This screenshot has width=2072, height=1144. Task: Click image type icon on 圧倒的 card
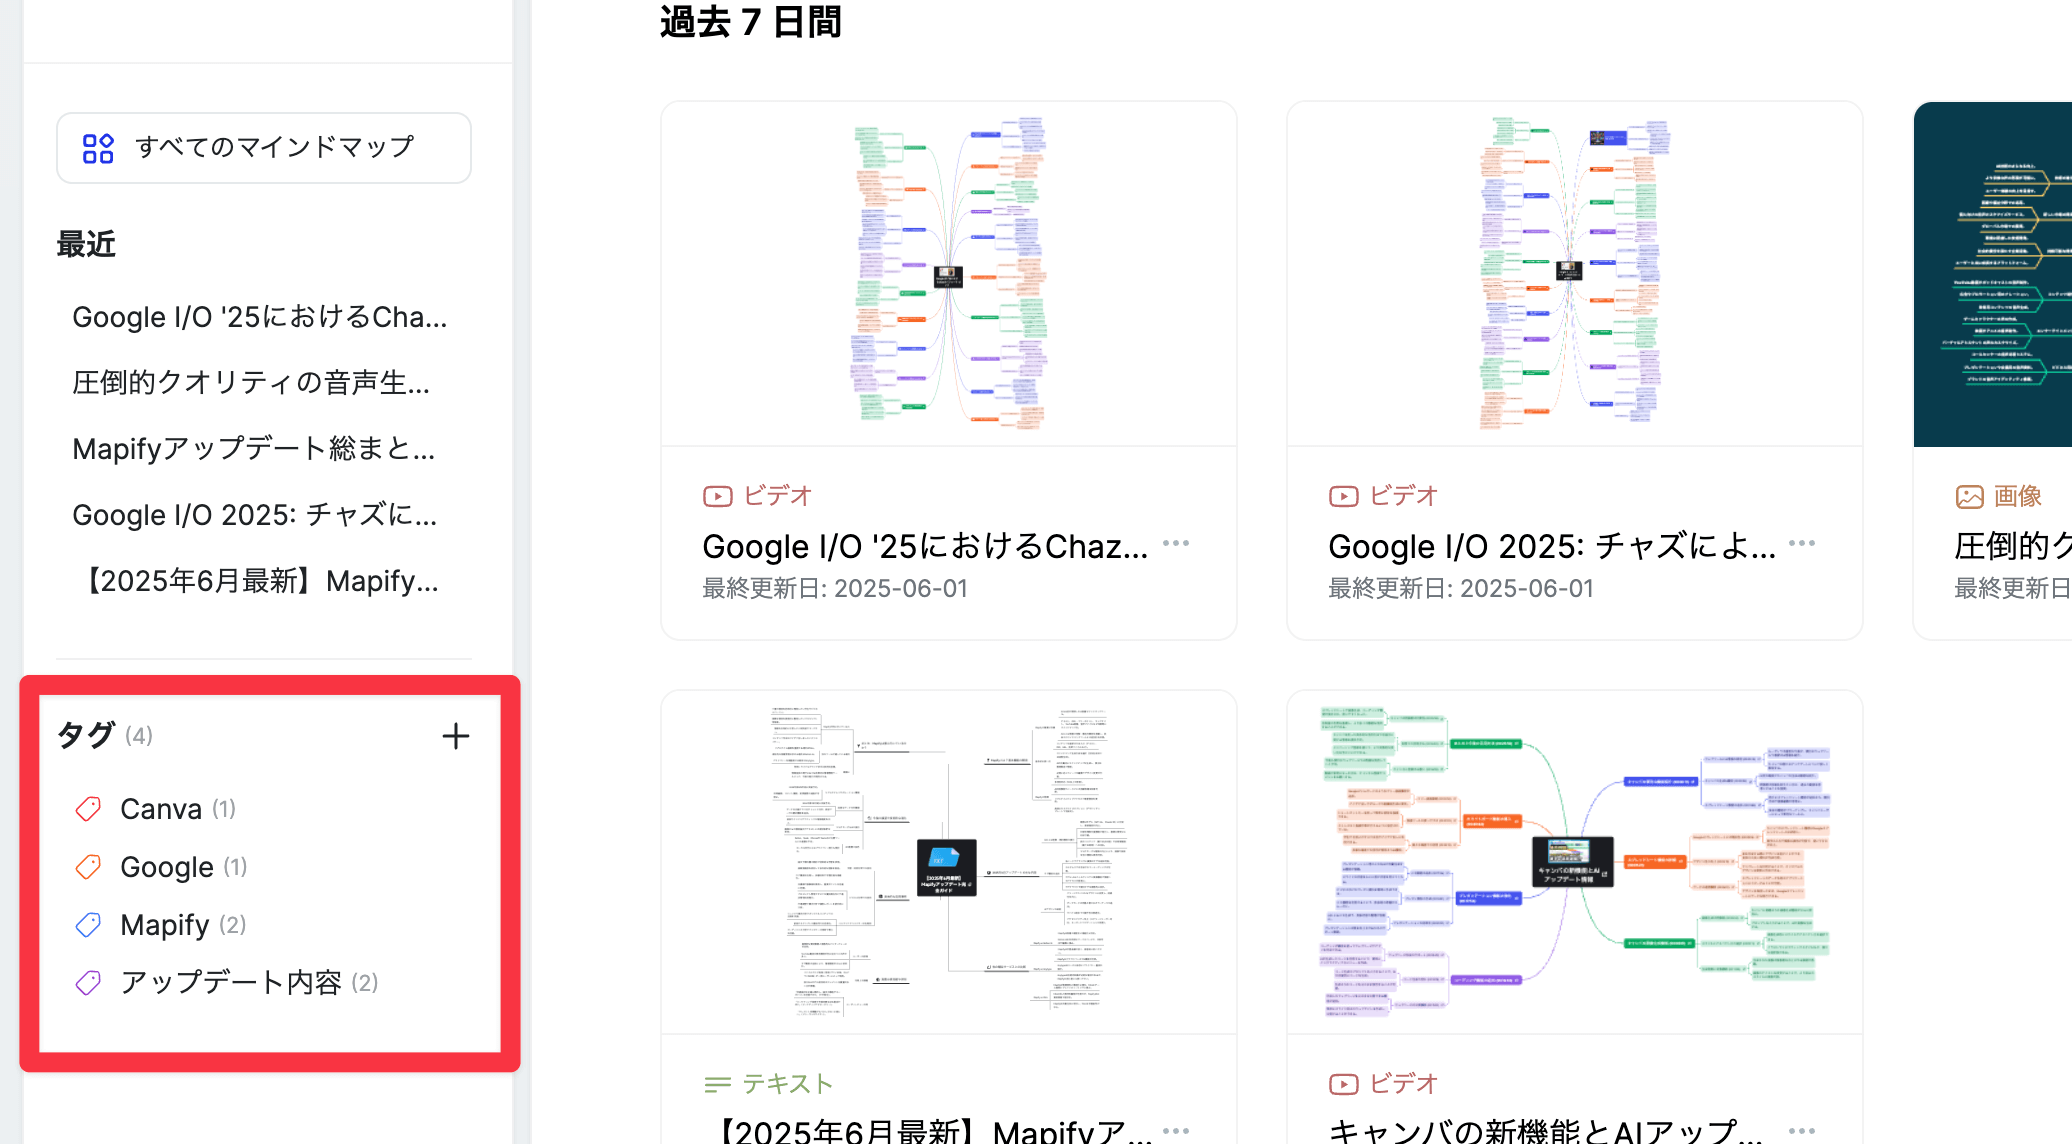[1969, 496]
